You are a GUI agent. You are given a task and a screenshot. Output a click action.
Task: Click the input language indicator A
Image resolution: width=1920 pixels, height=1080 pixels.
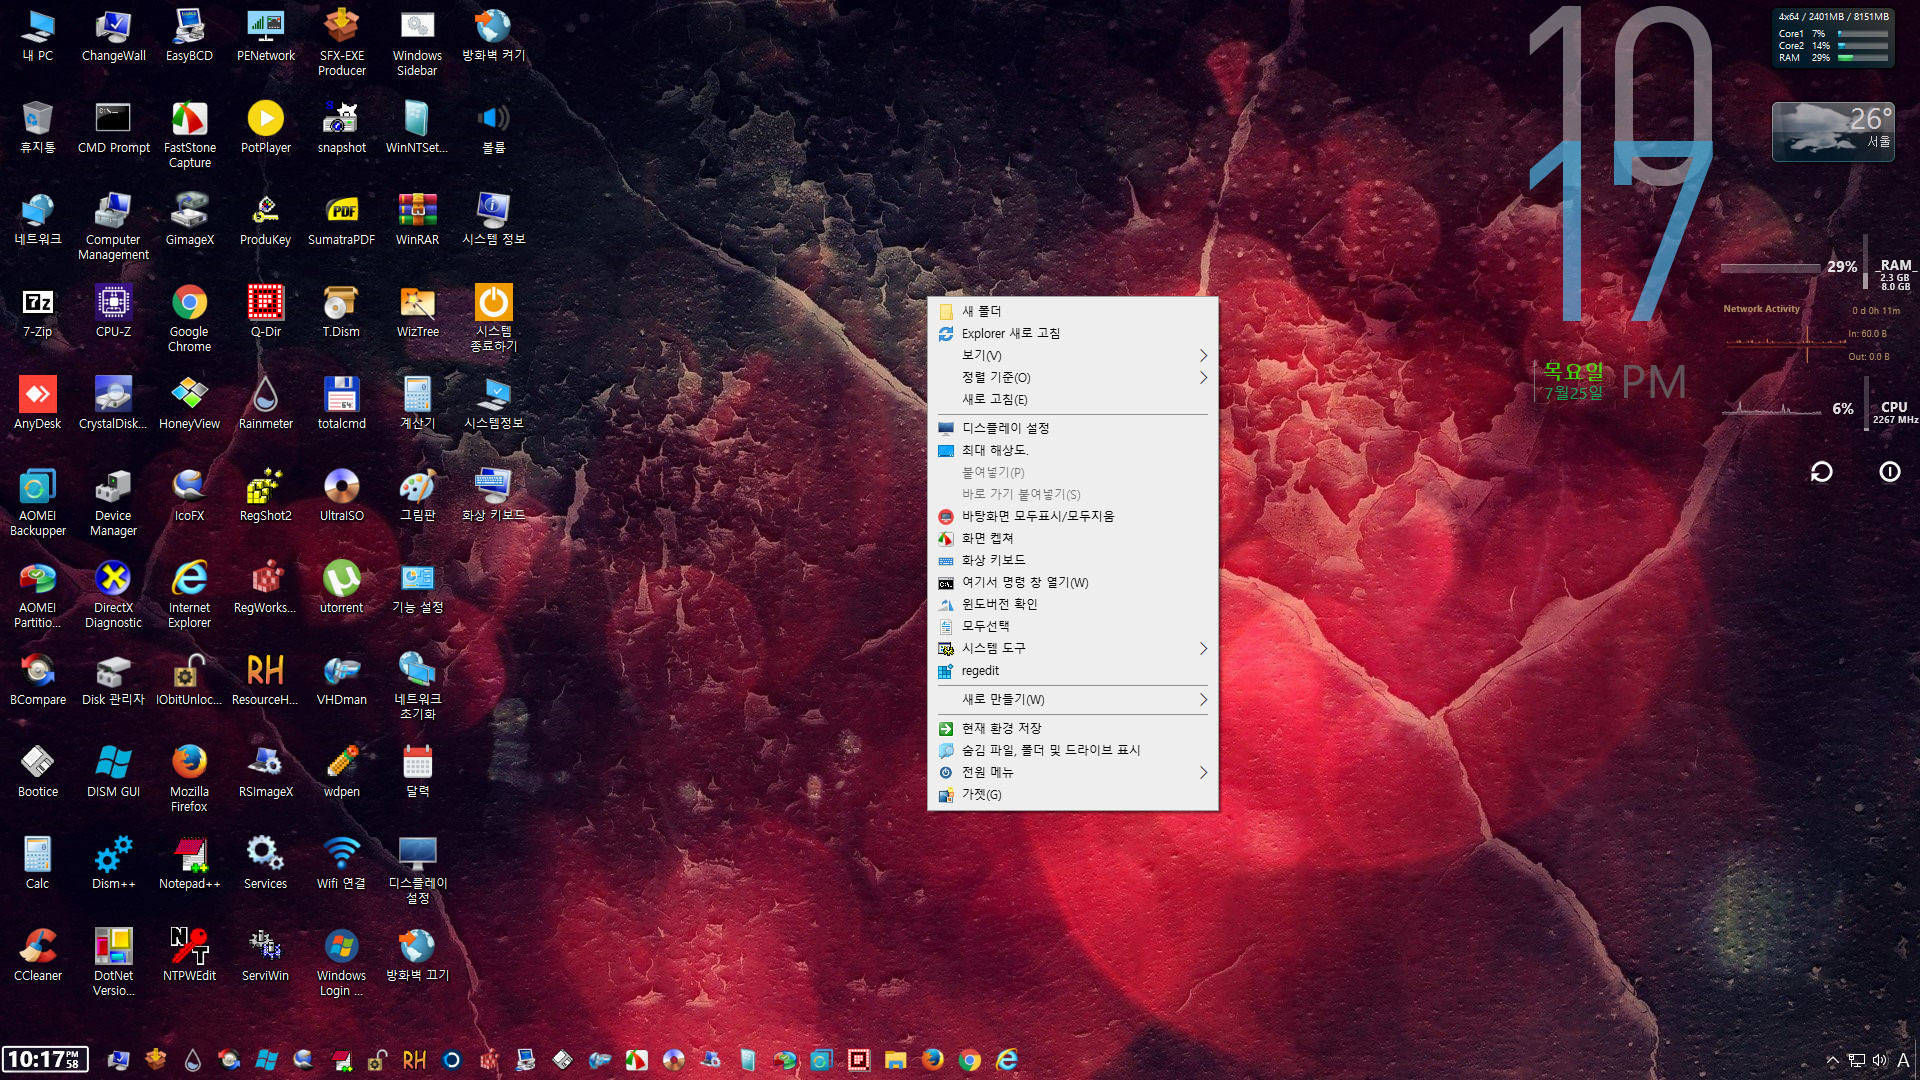click(x=1903, y=1060)
